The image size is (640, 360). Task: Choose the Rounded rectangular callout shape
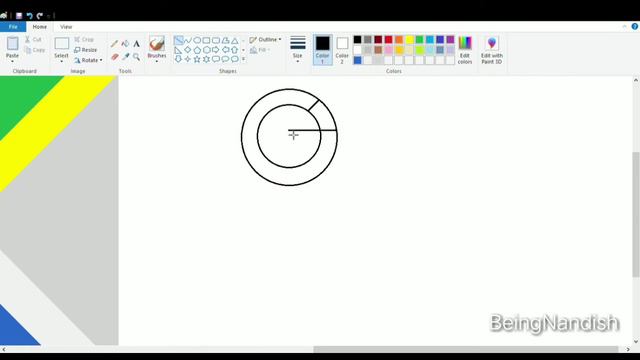[216, 59]
